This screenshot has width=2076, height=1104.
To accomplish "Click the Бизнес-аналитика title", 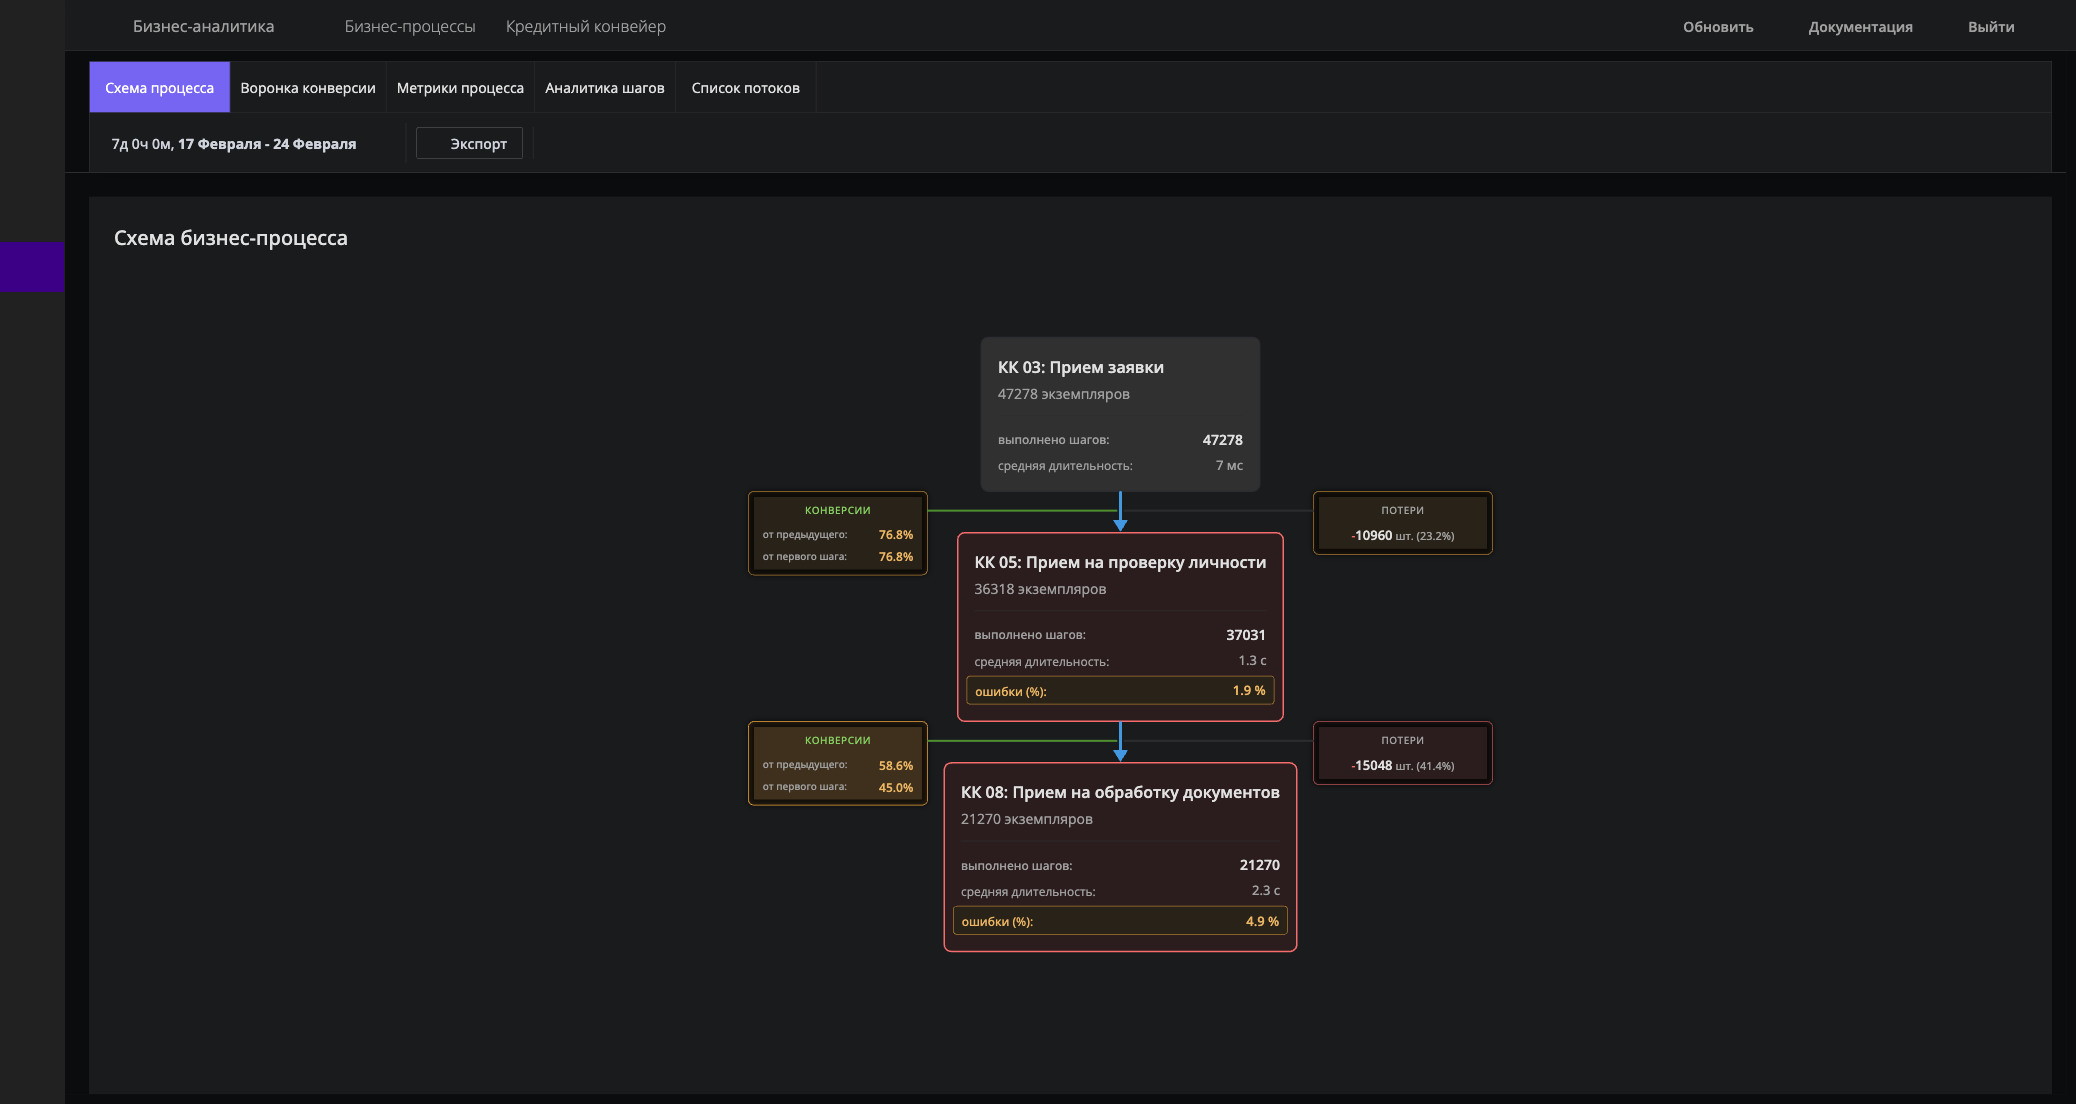I will click(203, 27).
